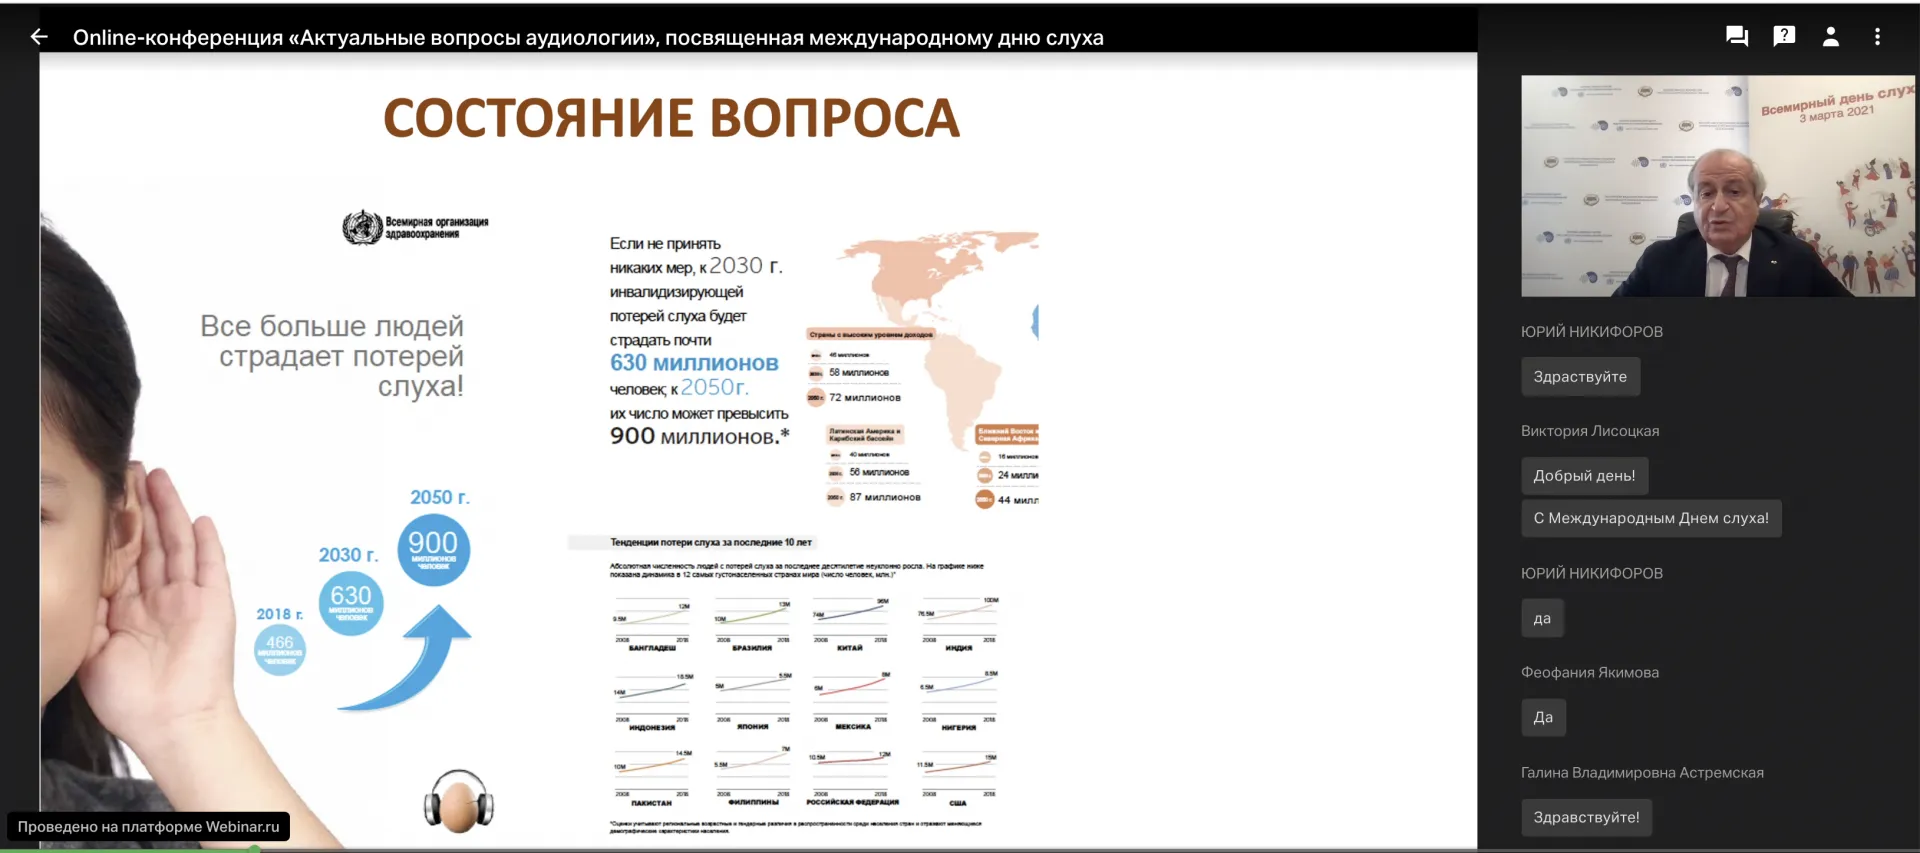Show the participants list icon

(1831, 37)
